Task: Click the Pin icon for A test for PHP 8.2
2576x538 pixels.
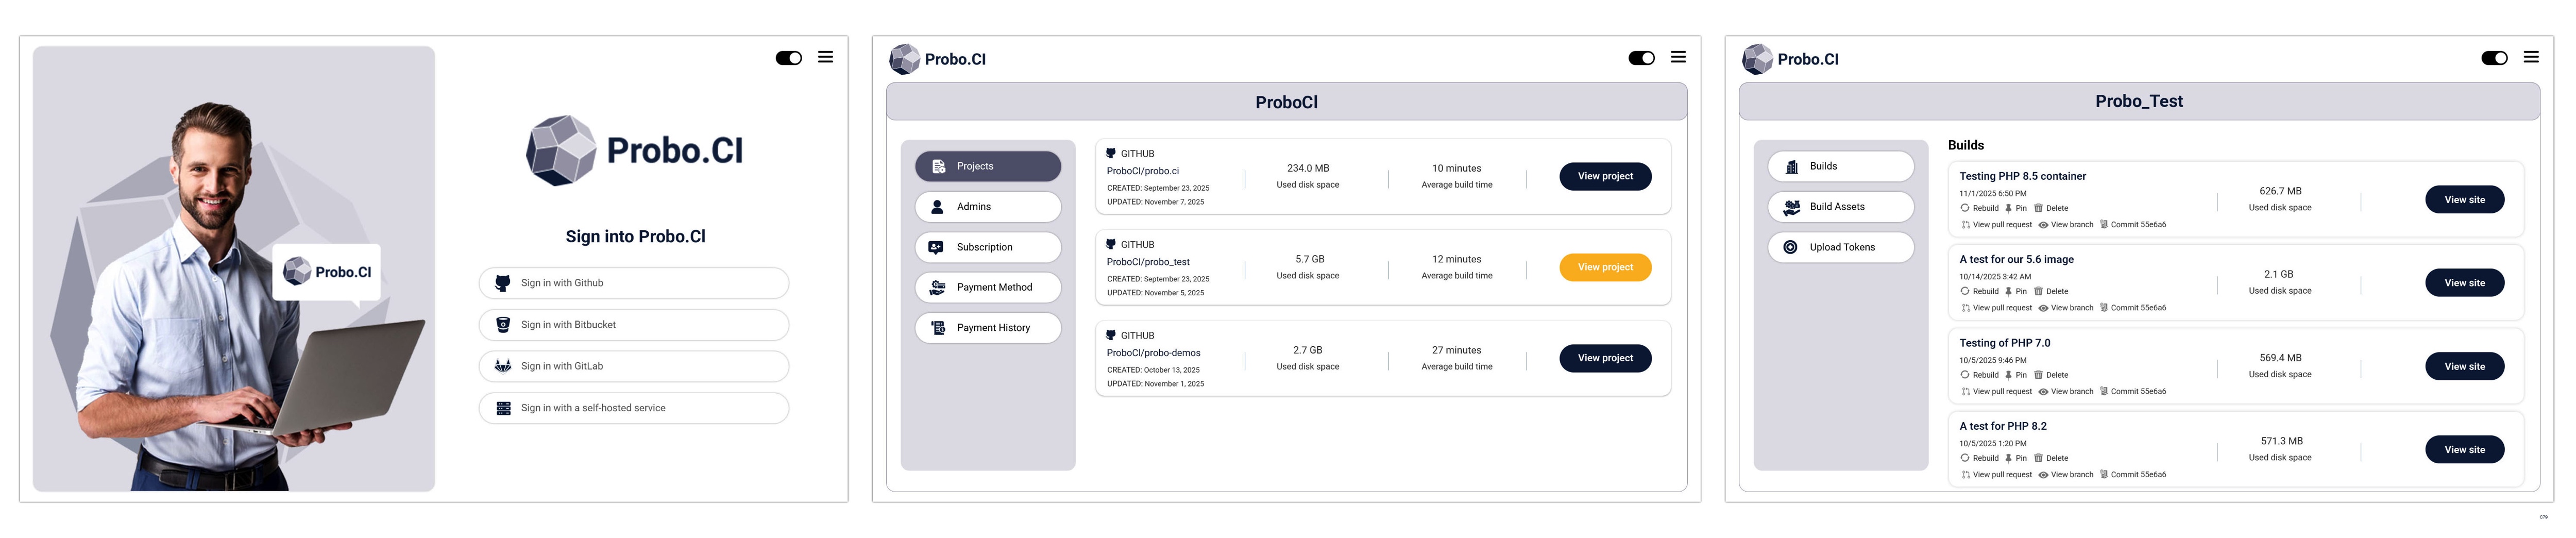Action: (x=2008, y=458)
